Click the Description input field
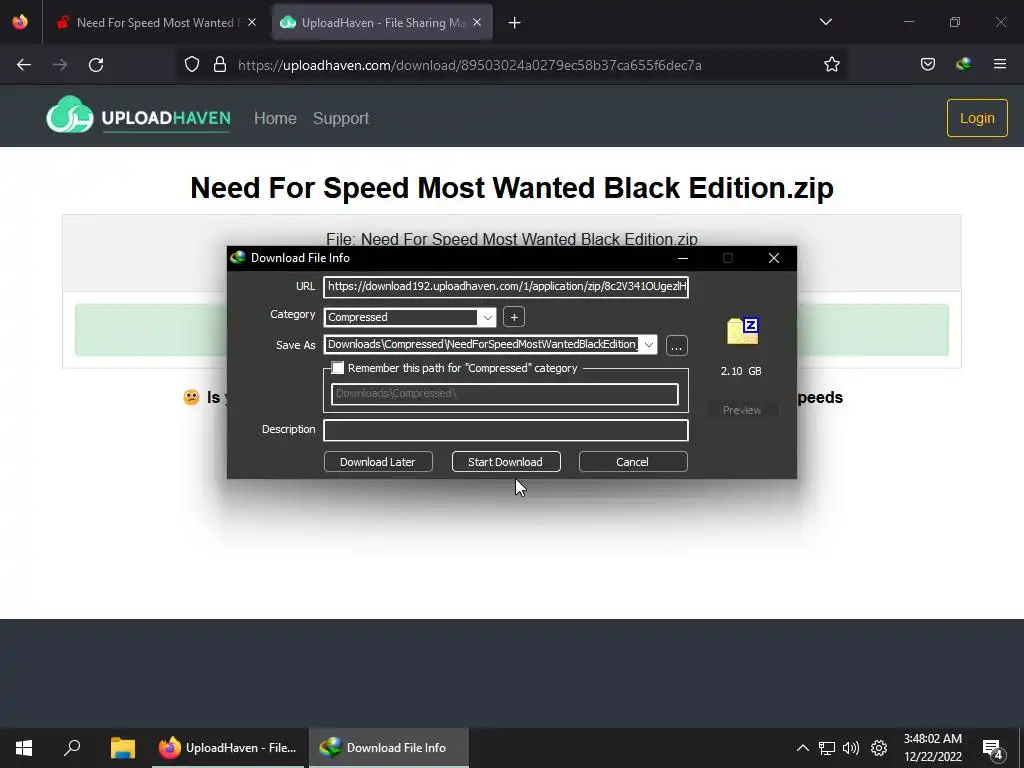Viewport: 1024px width, 768px height. click(x=506, y=430)
